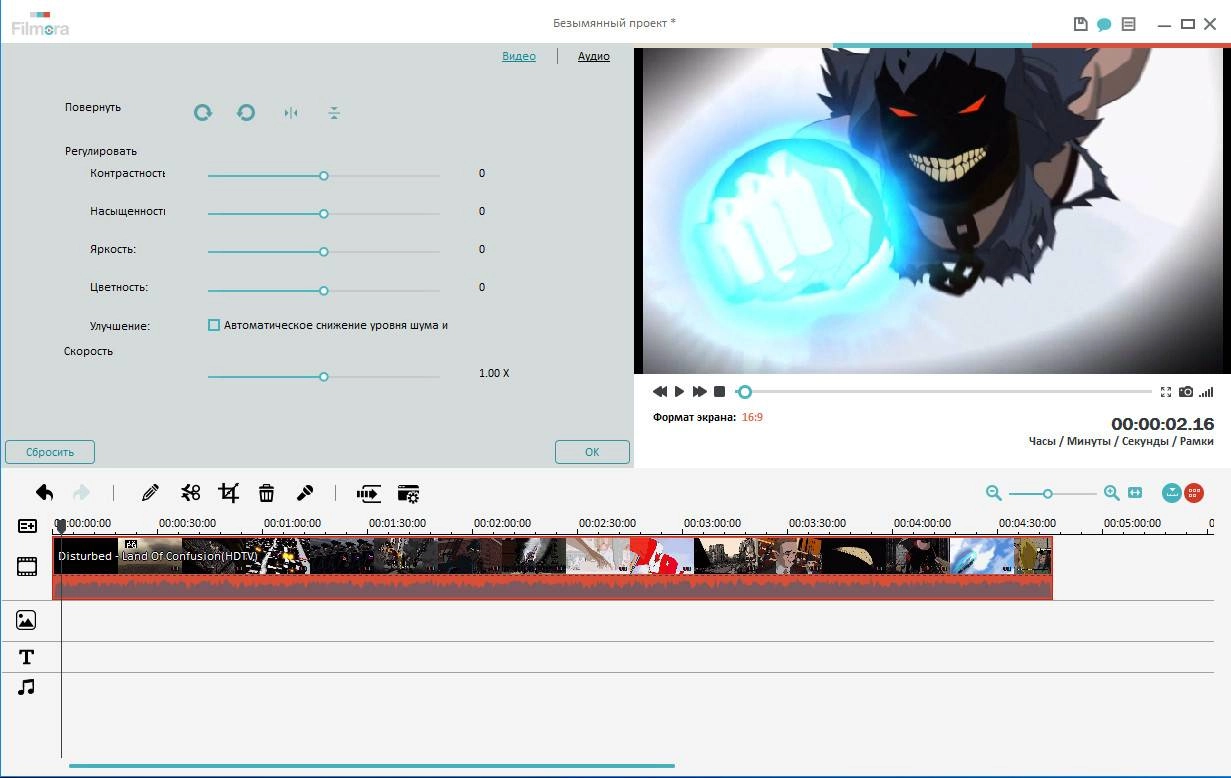The image size is (1231, 778).
Task: Click the 00:00:02.16 timecode display
Action: (1162, 424)
